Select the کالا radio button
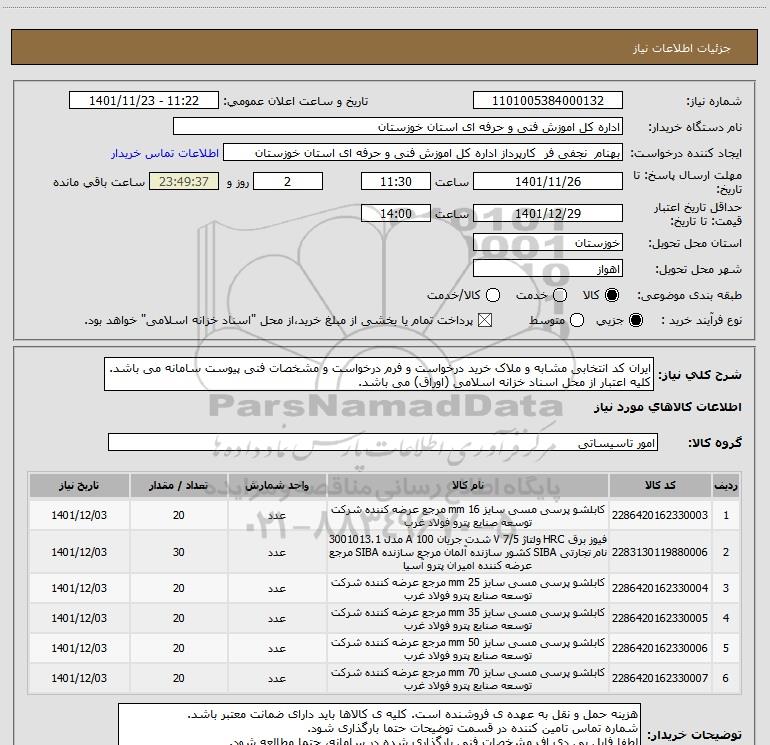The image size is (770, 745). pos(612,295)
